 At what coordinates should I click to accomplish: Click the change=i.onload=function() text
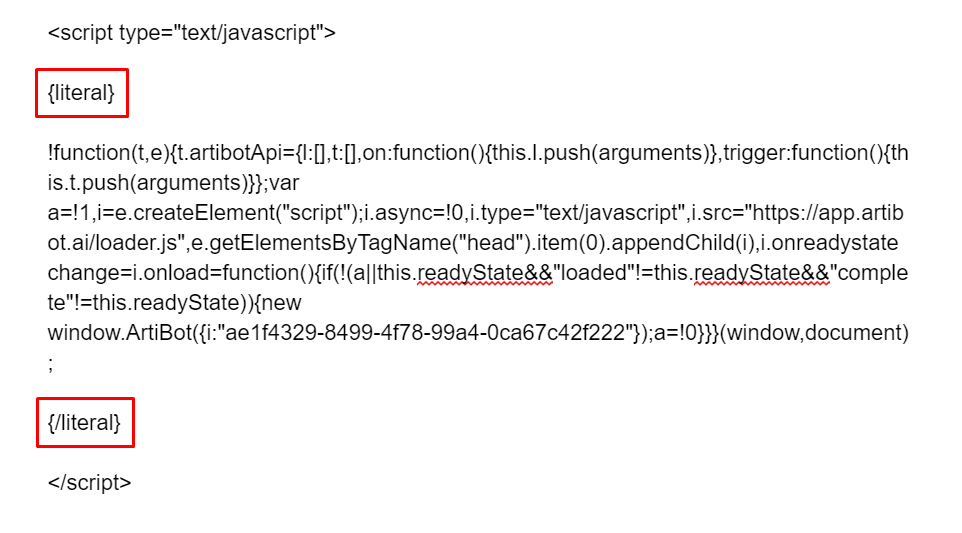click(181, 273)
